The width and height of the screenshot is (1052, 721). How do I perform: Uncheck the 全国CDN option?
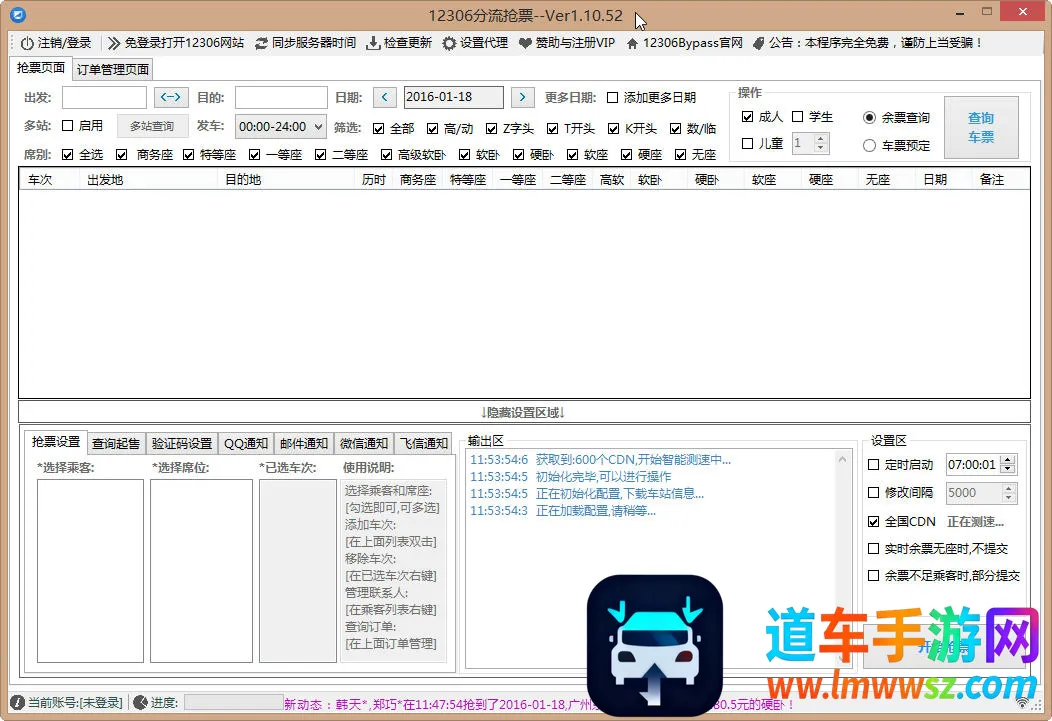pos(874,522)
